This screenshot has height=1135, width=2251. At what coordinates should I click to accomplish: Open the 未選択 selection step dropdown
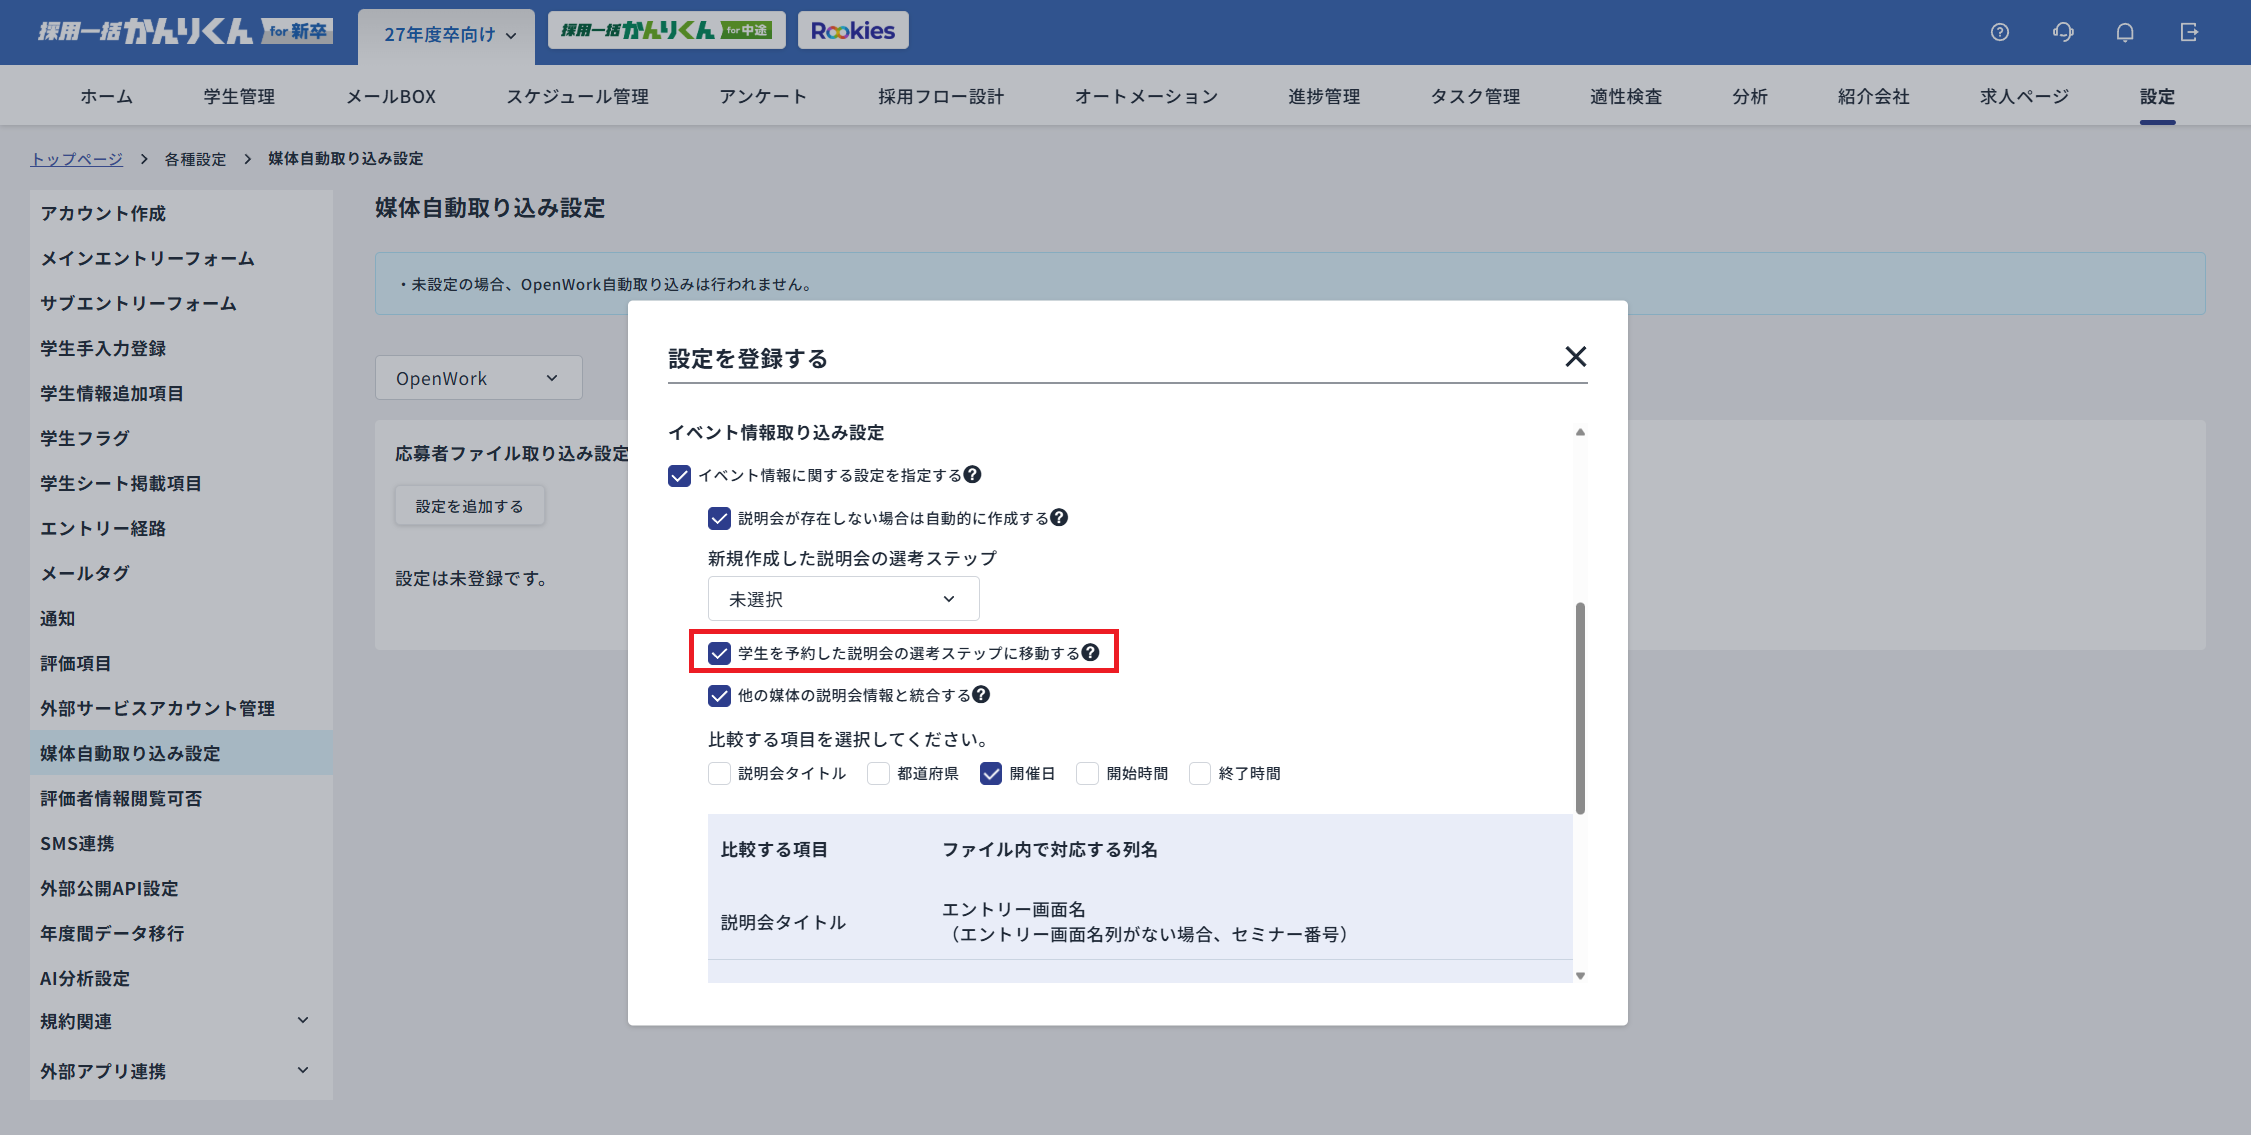tap(843, 598)
